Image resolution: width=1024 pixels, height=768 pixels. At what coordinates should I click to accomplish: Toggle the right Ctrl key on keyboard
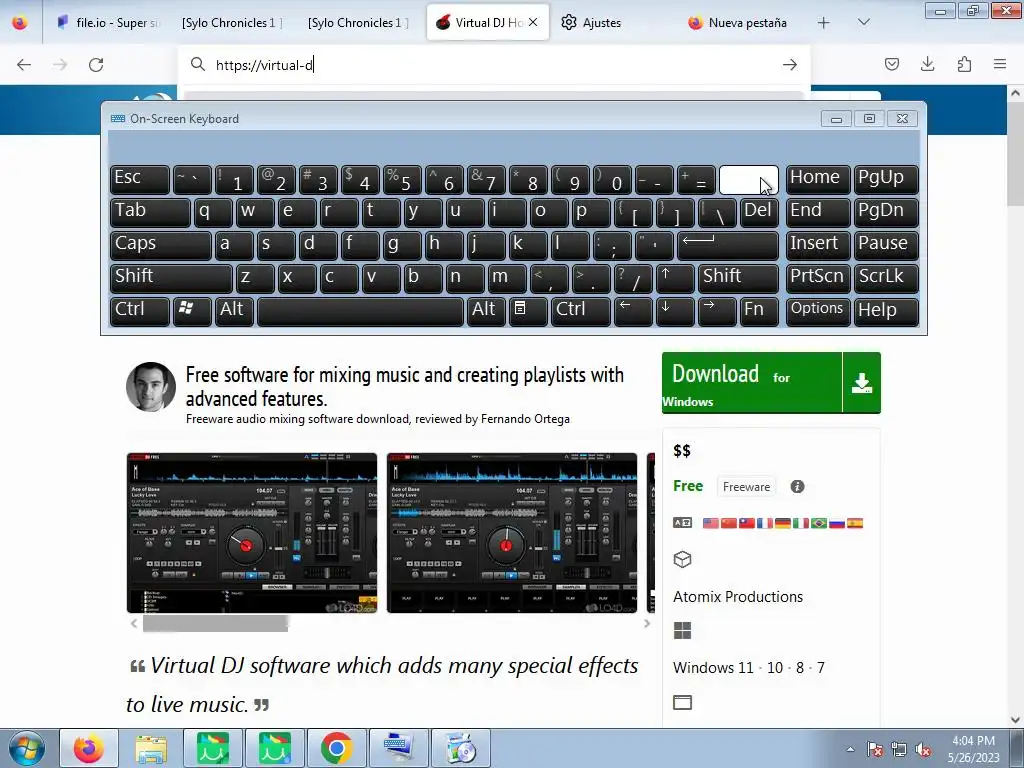click(580, 310)
